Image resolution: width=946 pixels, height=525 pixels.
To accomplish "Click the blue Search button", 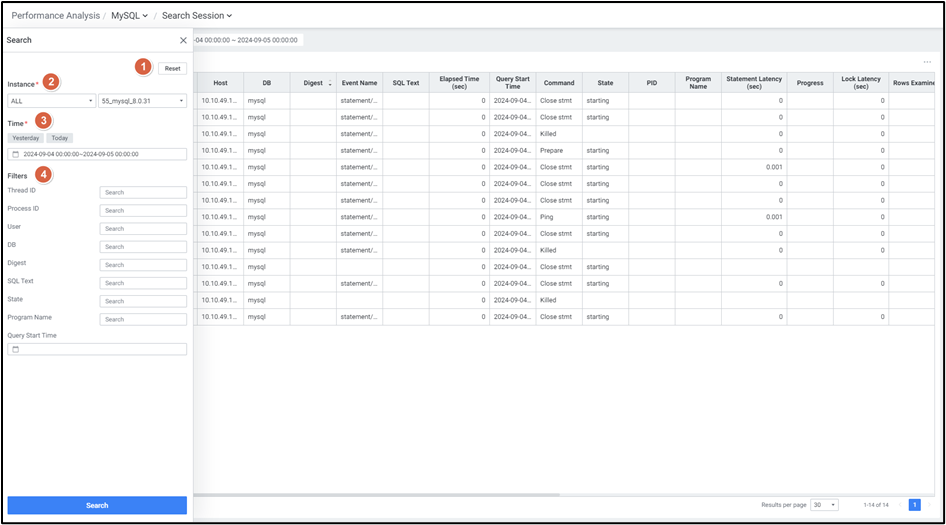I will coord(97,505).
